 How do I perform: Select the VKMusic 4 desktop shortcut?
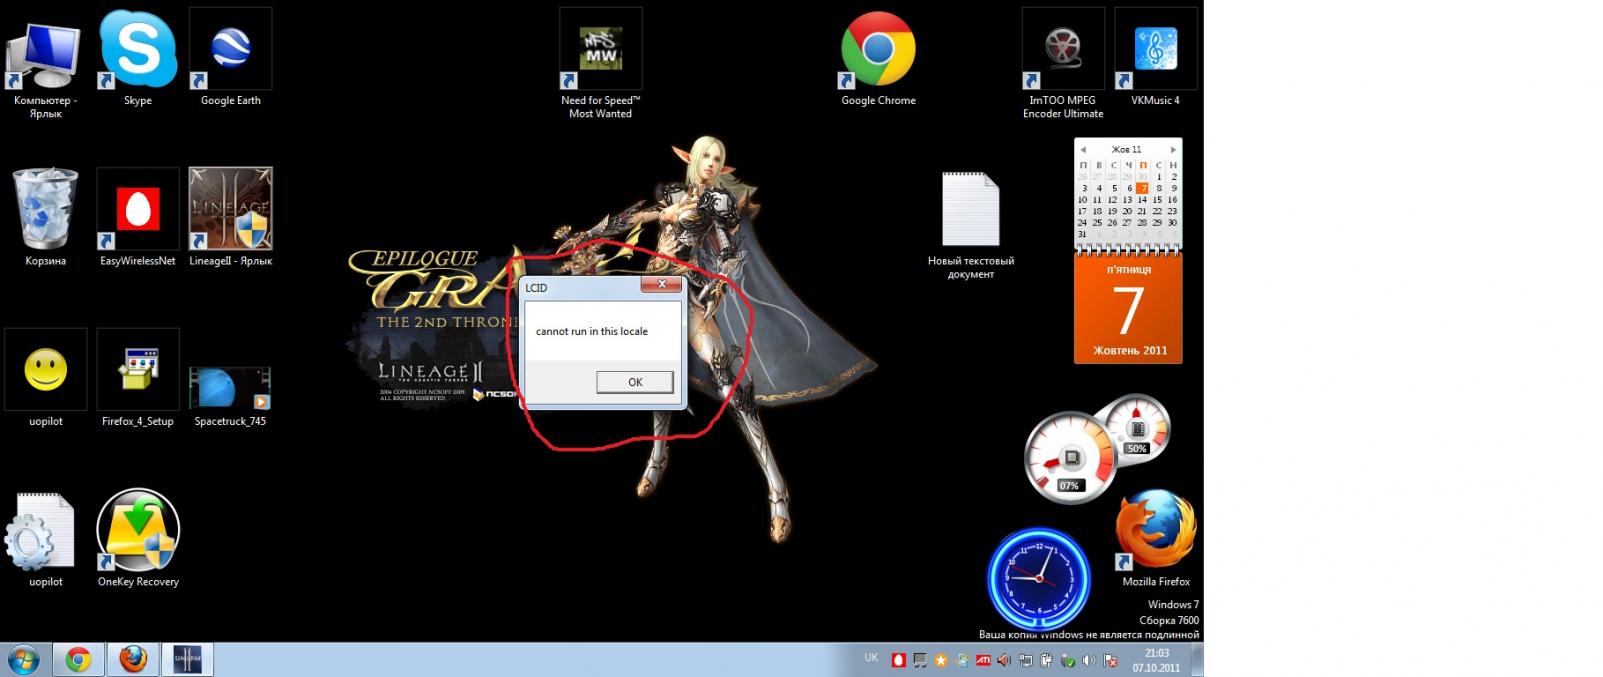pos(1155,58)
